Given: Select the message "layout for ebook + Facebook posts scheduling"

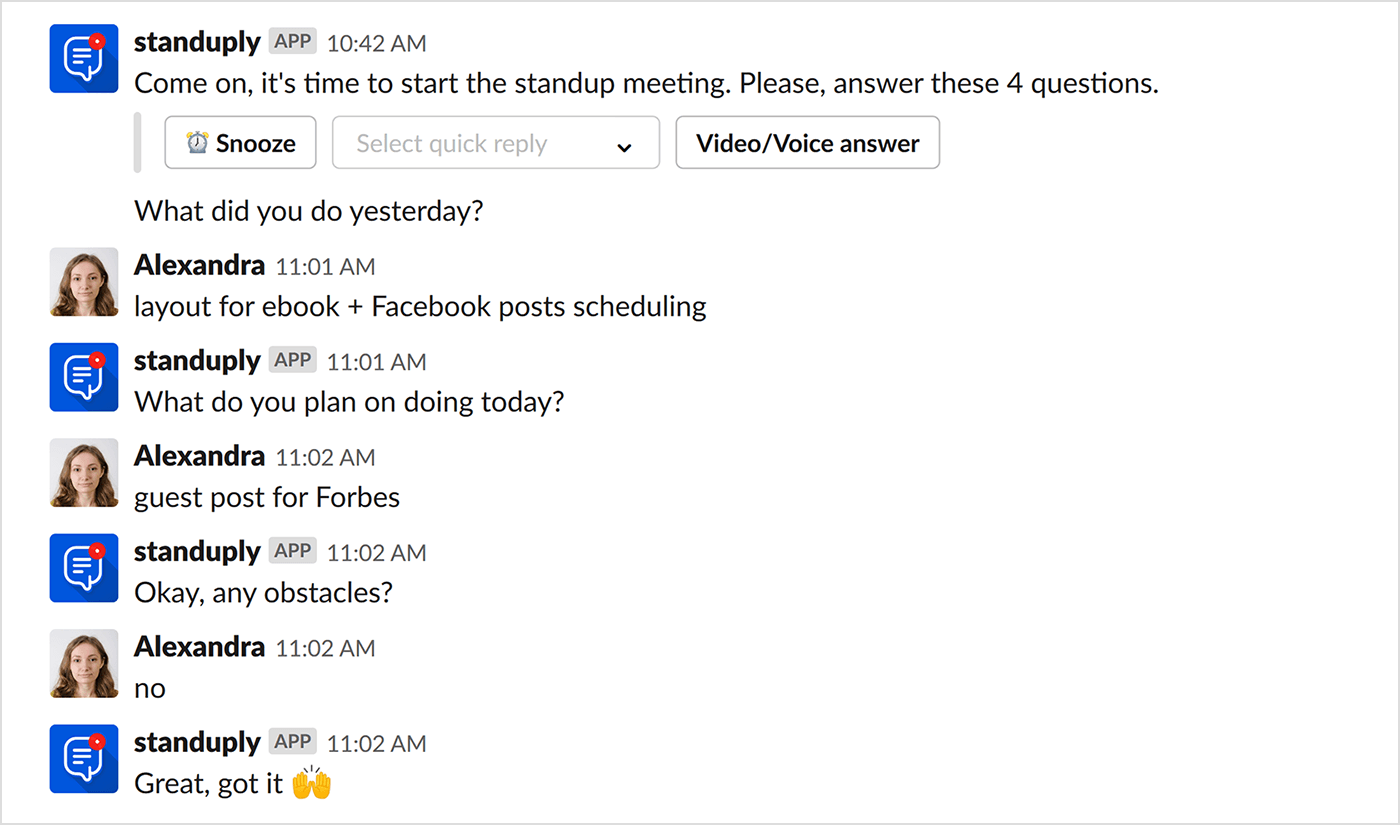Looking at the screenshot, I should (420, 306).
